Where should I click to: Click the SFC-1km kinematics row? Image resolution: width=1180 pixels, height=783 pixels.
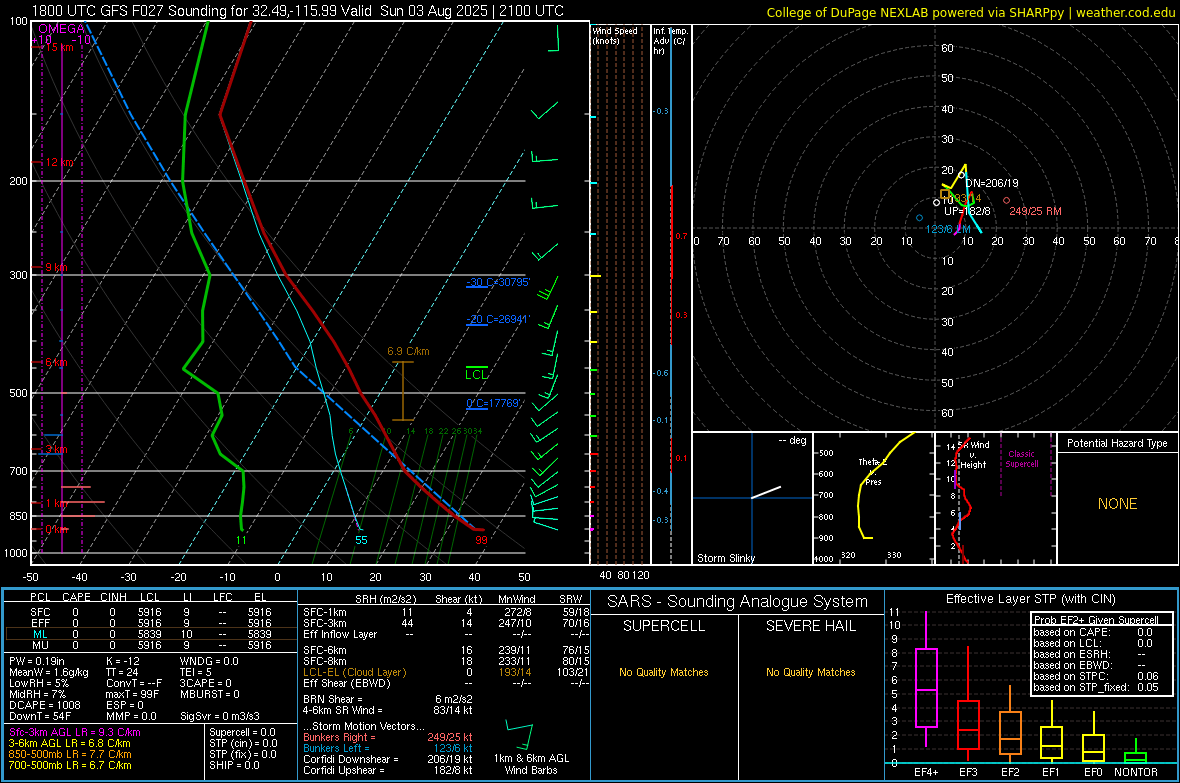446,612
